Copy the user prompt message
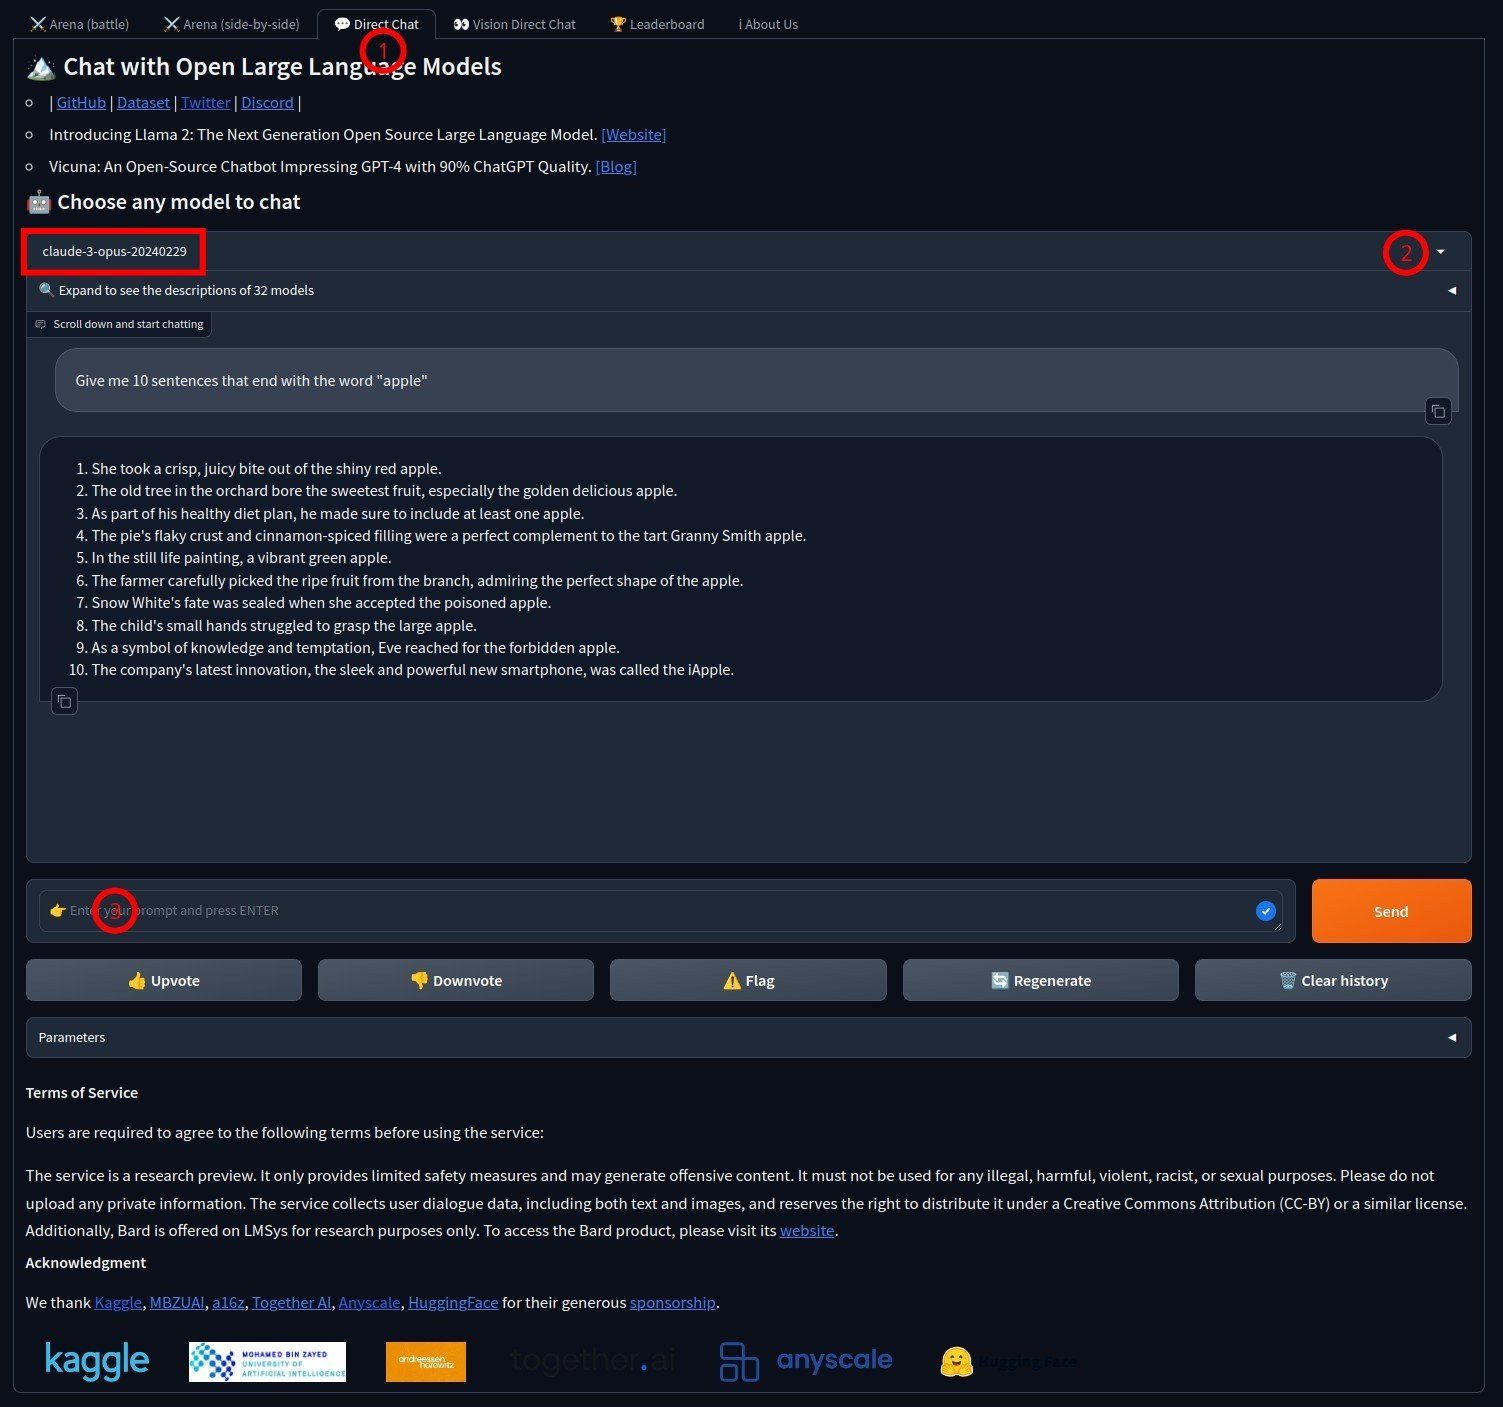The image size is (1503, 1407). [x=1437, y=411]
